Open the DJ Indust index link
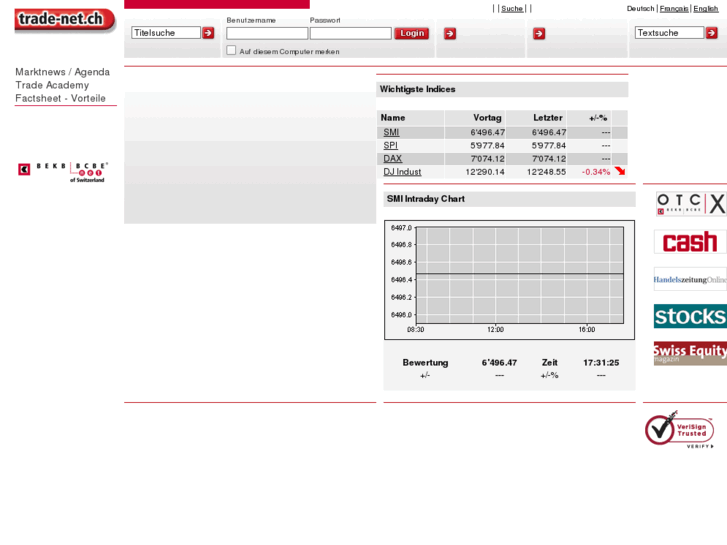 (402, 172)
